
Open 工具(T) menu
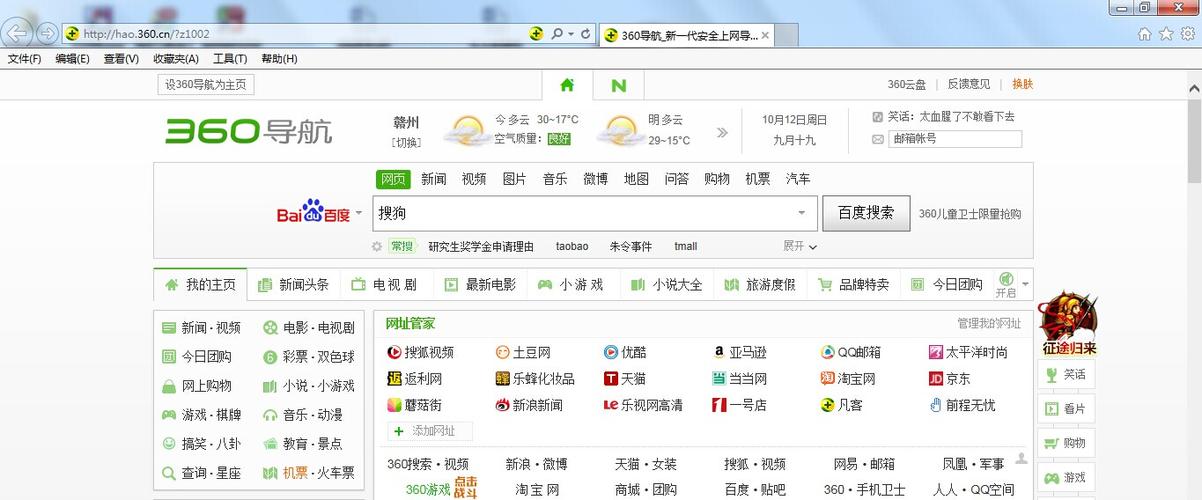coord(230,59)
